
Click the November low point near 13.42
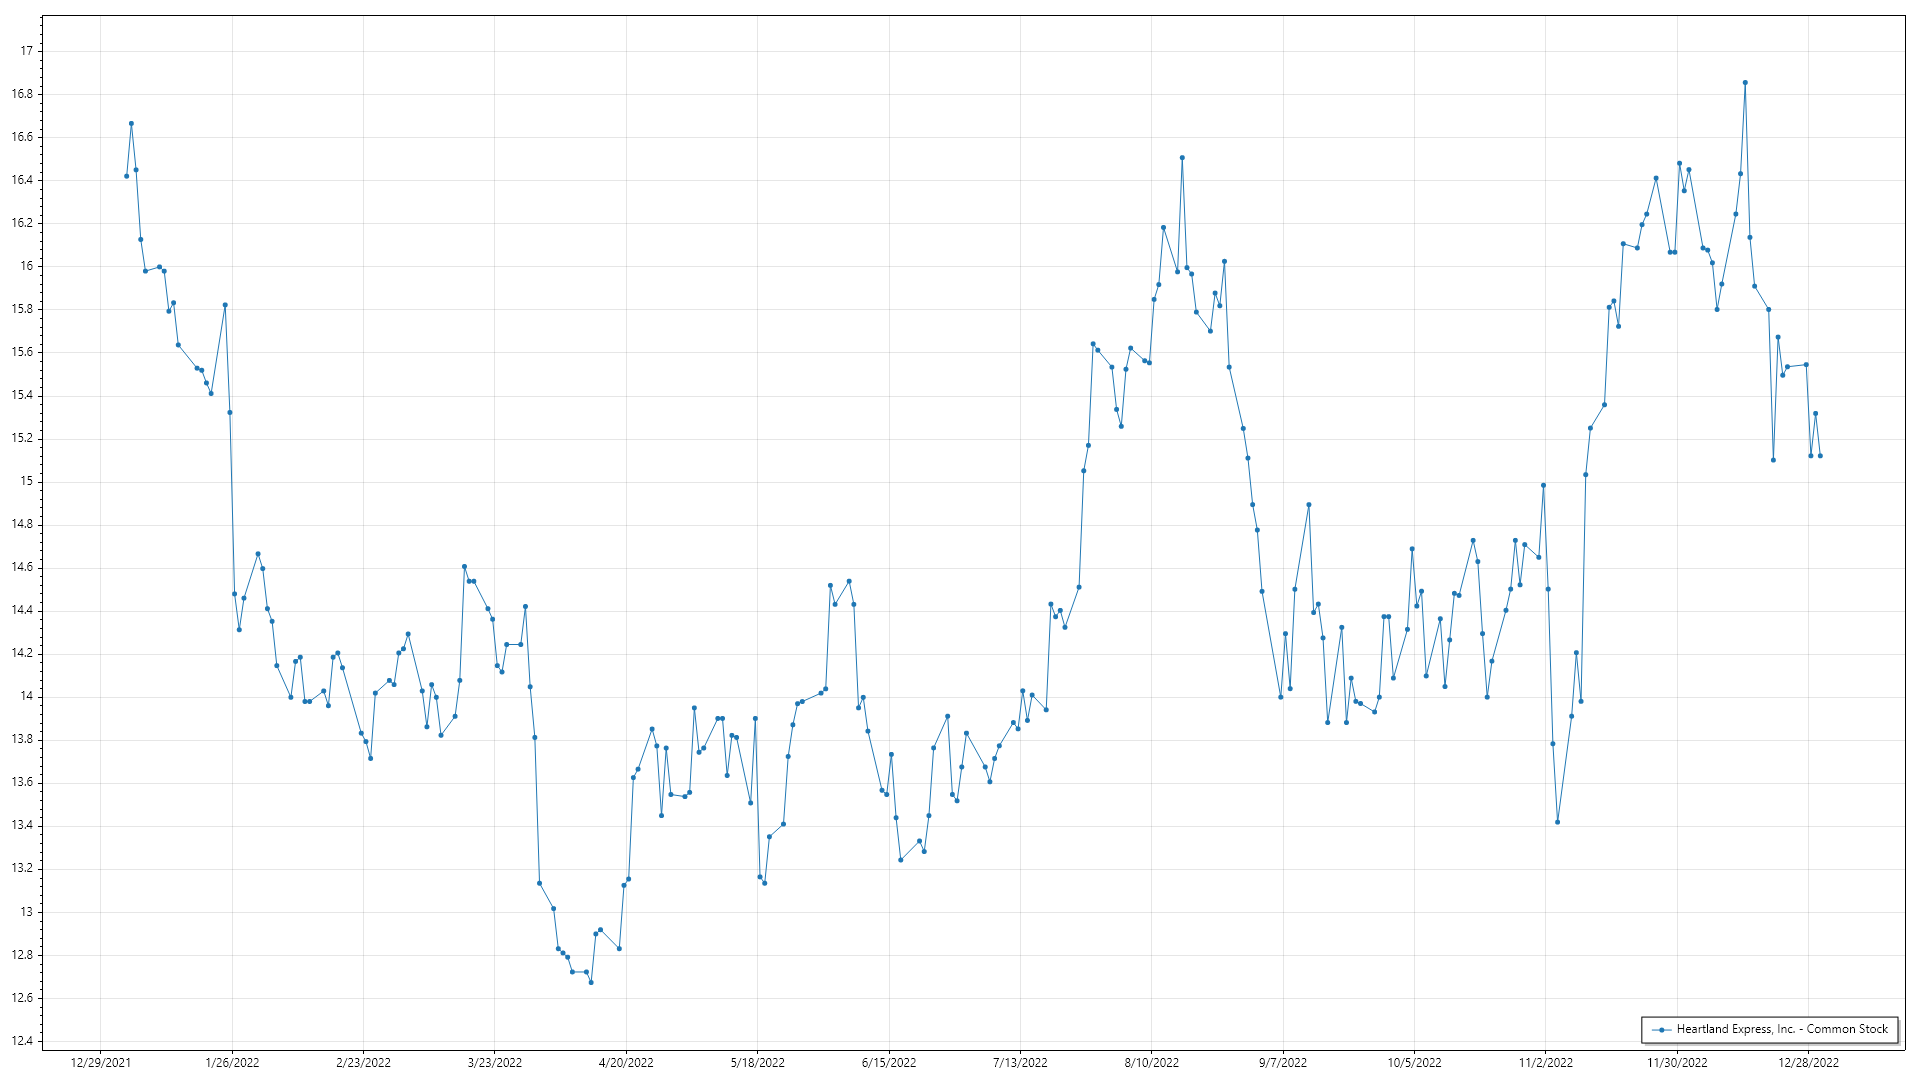tap(1558, 822)
